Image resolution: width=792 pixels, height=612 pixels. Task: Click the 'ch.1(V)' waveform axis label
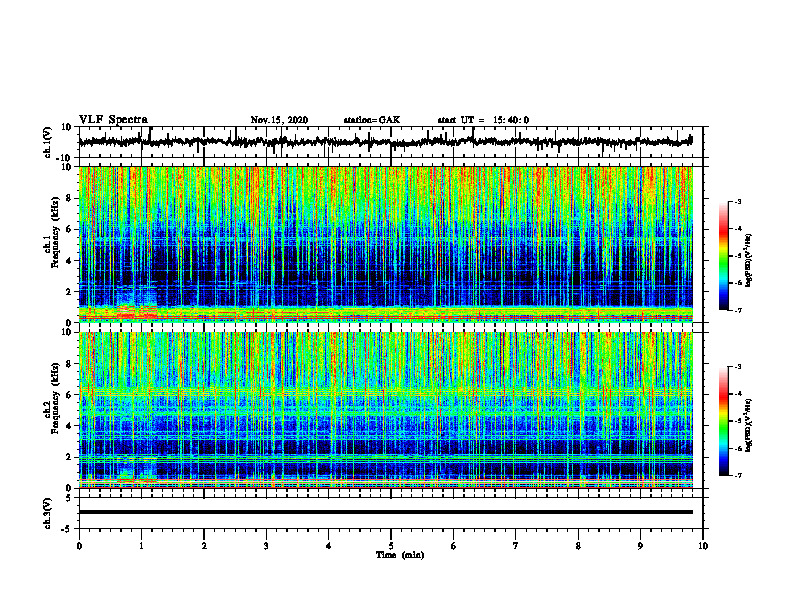(48, 142)
